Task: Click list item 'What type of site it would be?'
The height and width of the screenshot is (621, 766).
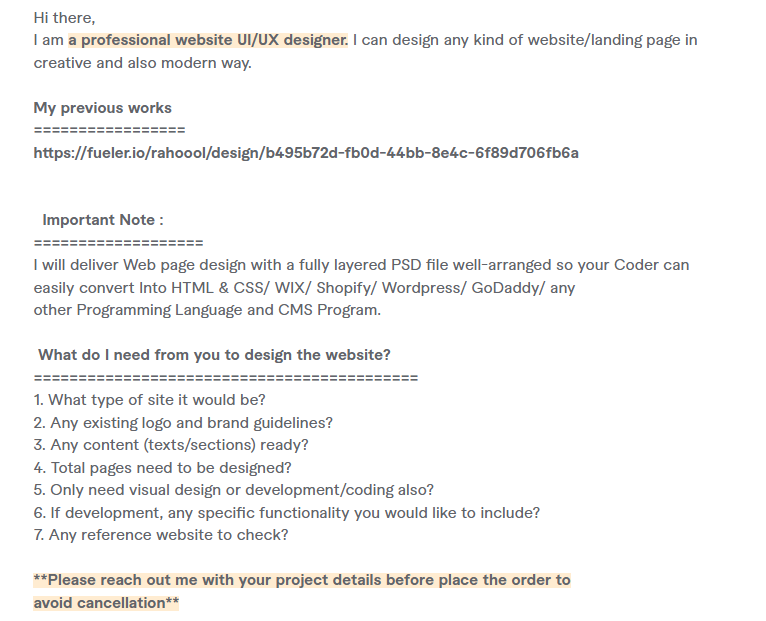Action: click(149, 400)
